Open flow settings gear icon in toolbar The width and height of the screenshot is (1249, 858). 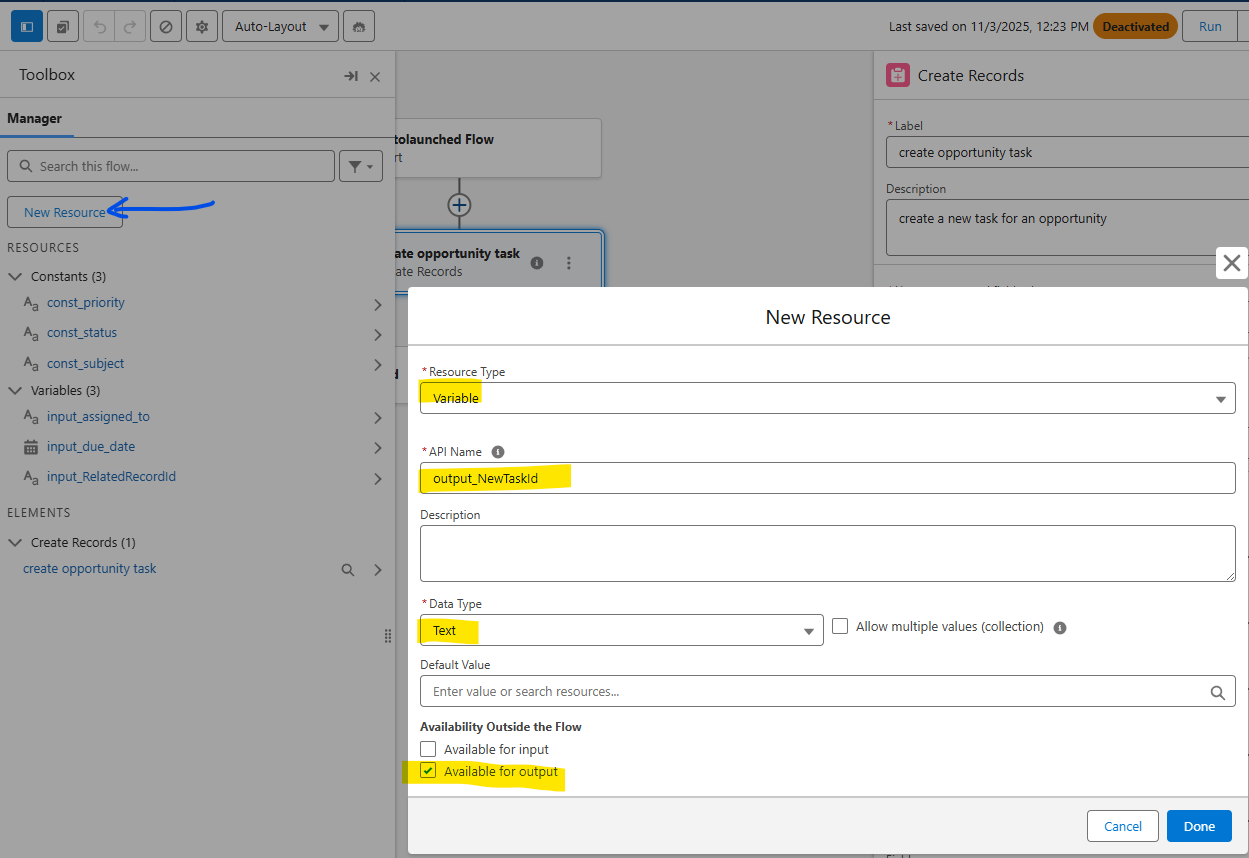[x=202, y=27]
